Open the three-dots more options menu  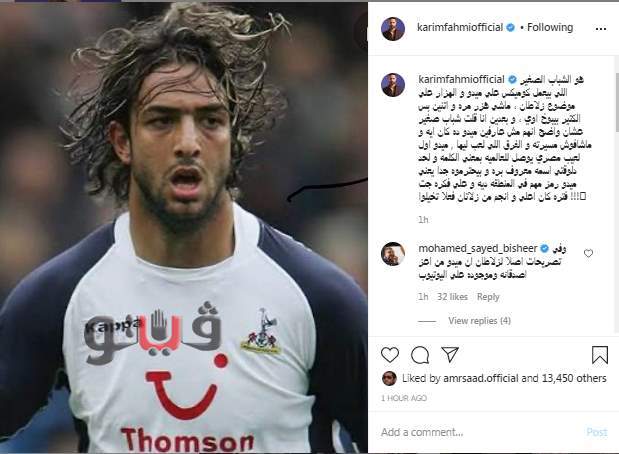pyautogui.click(x=600, y=29)
